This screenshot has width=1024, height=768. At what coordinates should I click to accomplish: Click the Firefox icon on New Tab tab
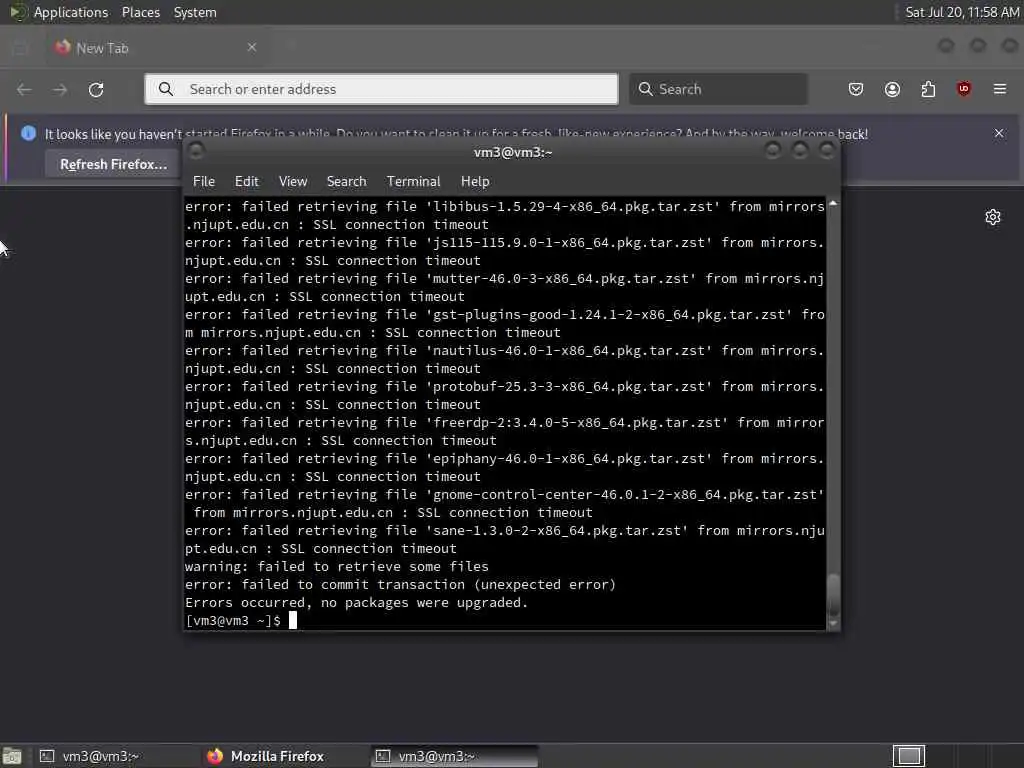(63, 47)
